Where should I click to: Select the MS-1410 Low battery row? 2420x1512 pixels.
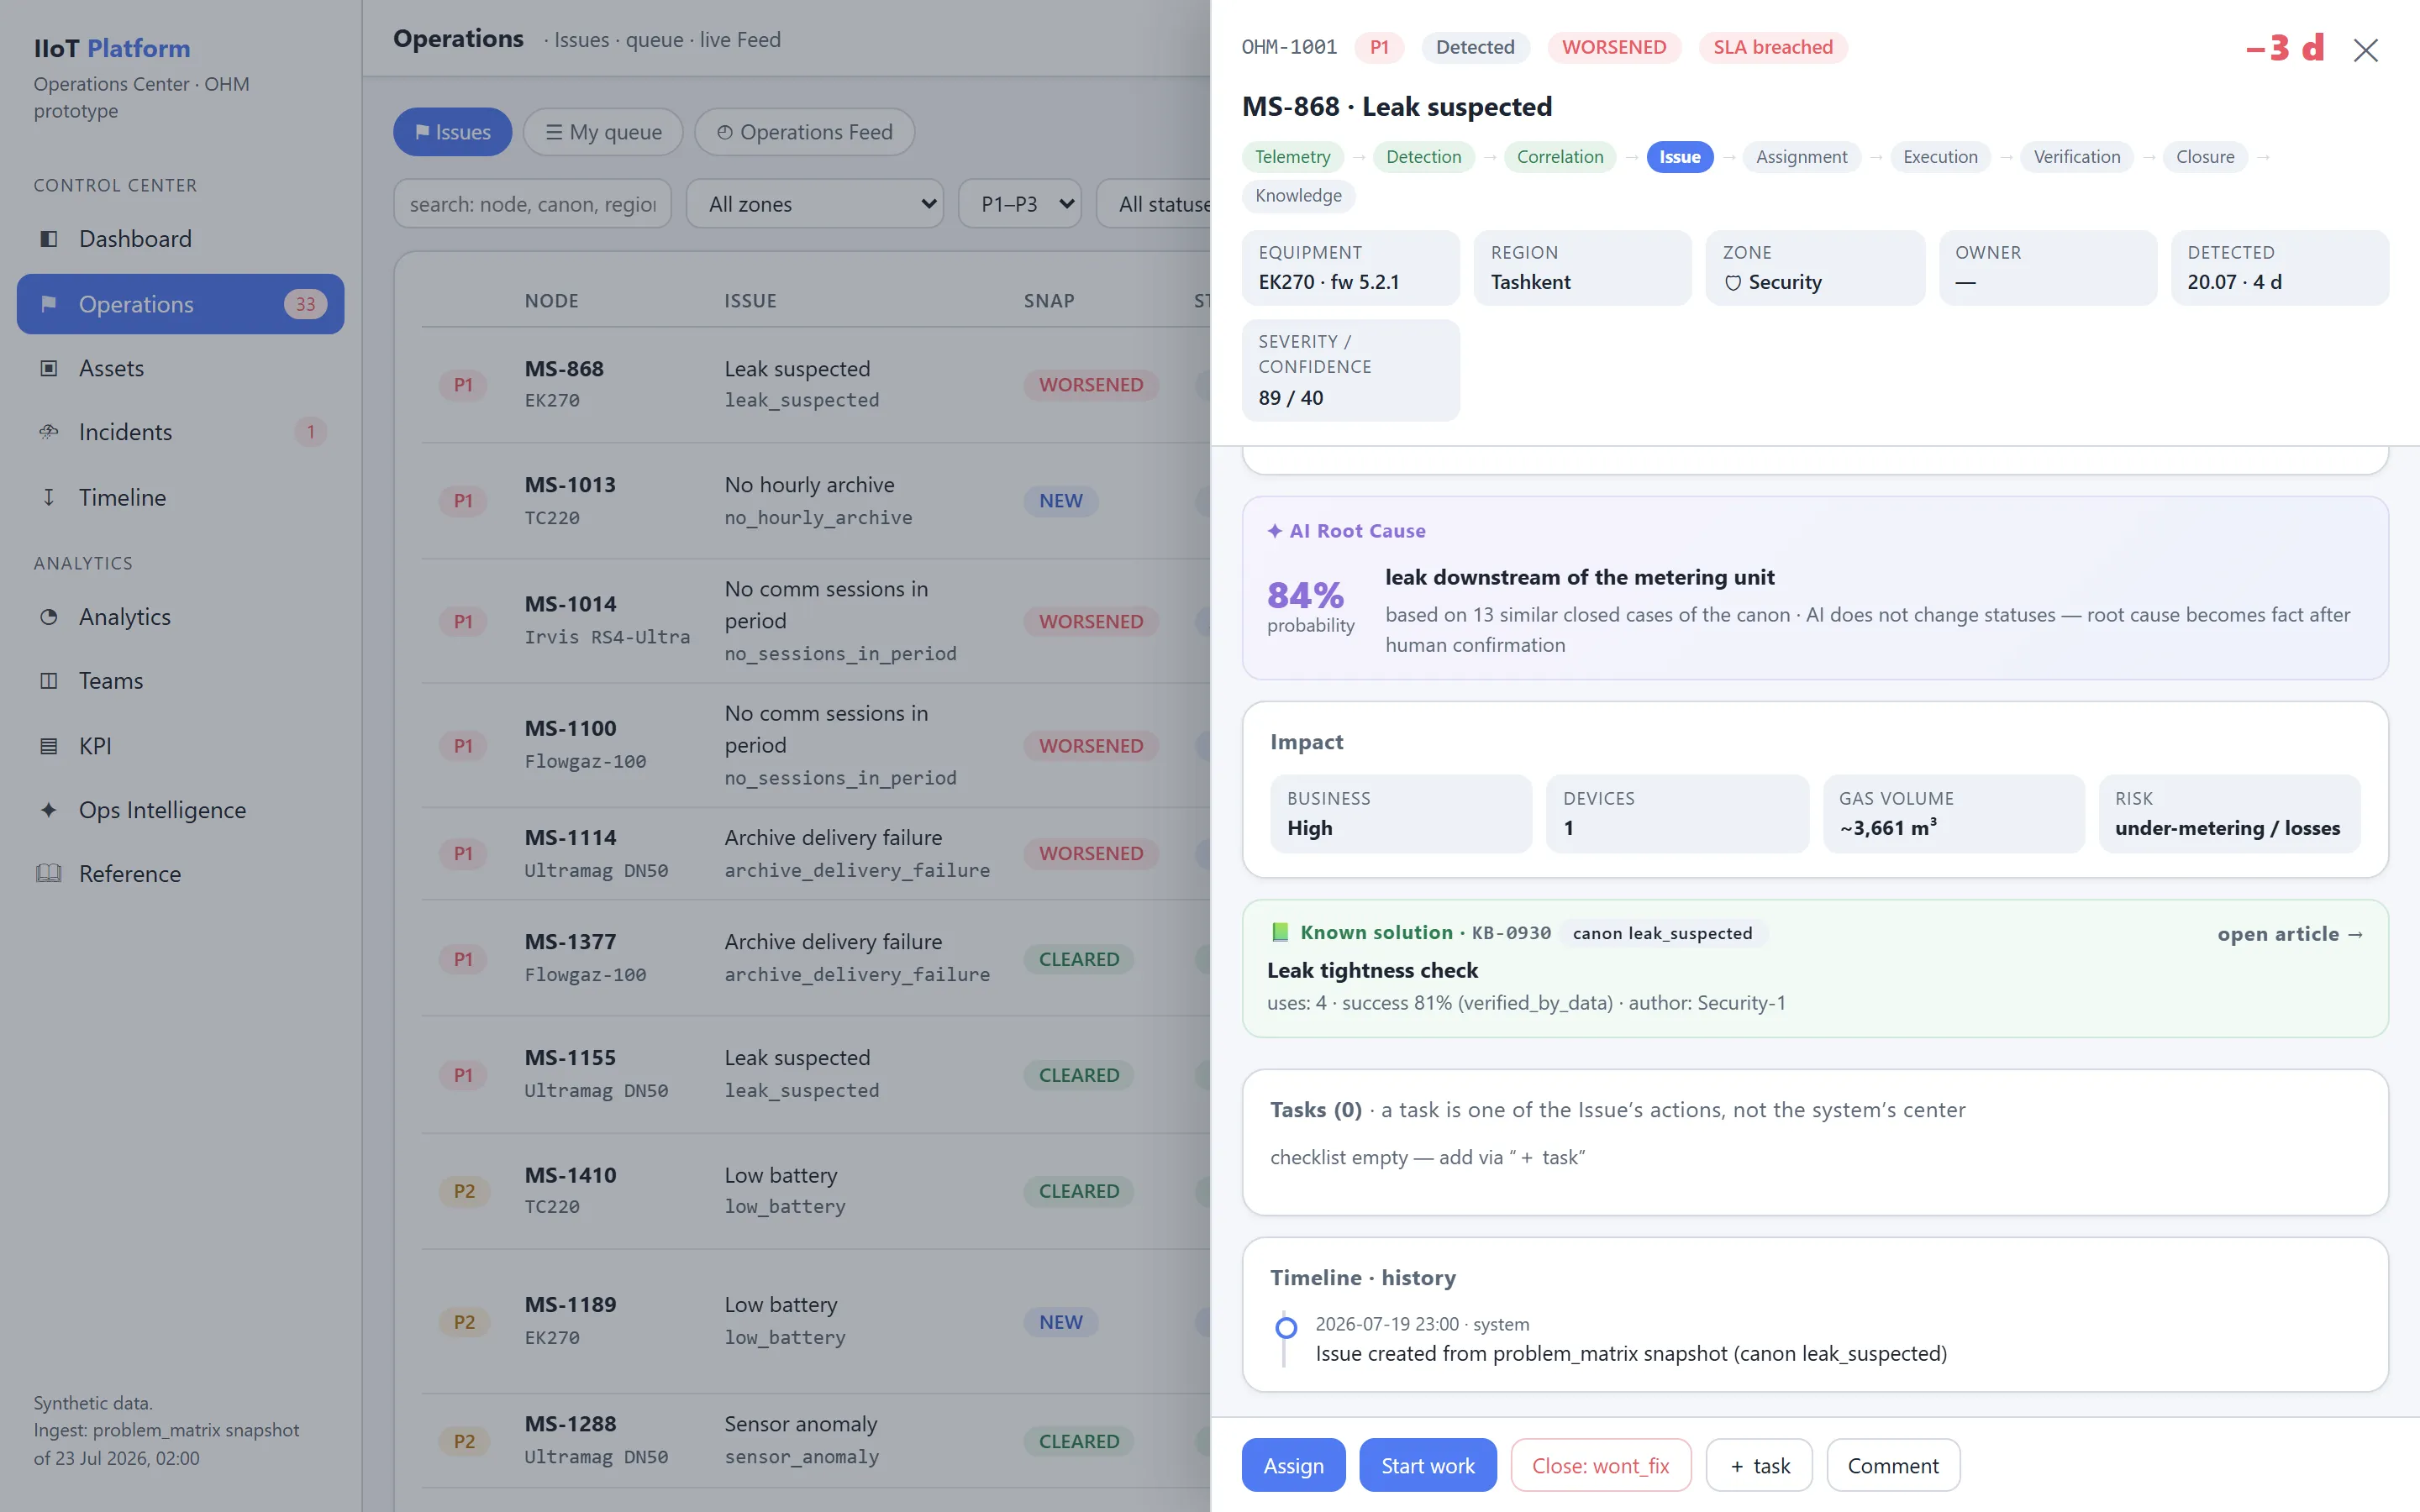point(815,1191)
